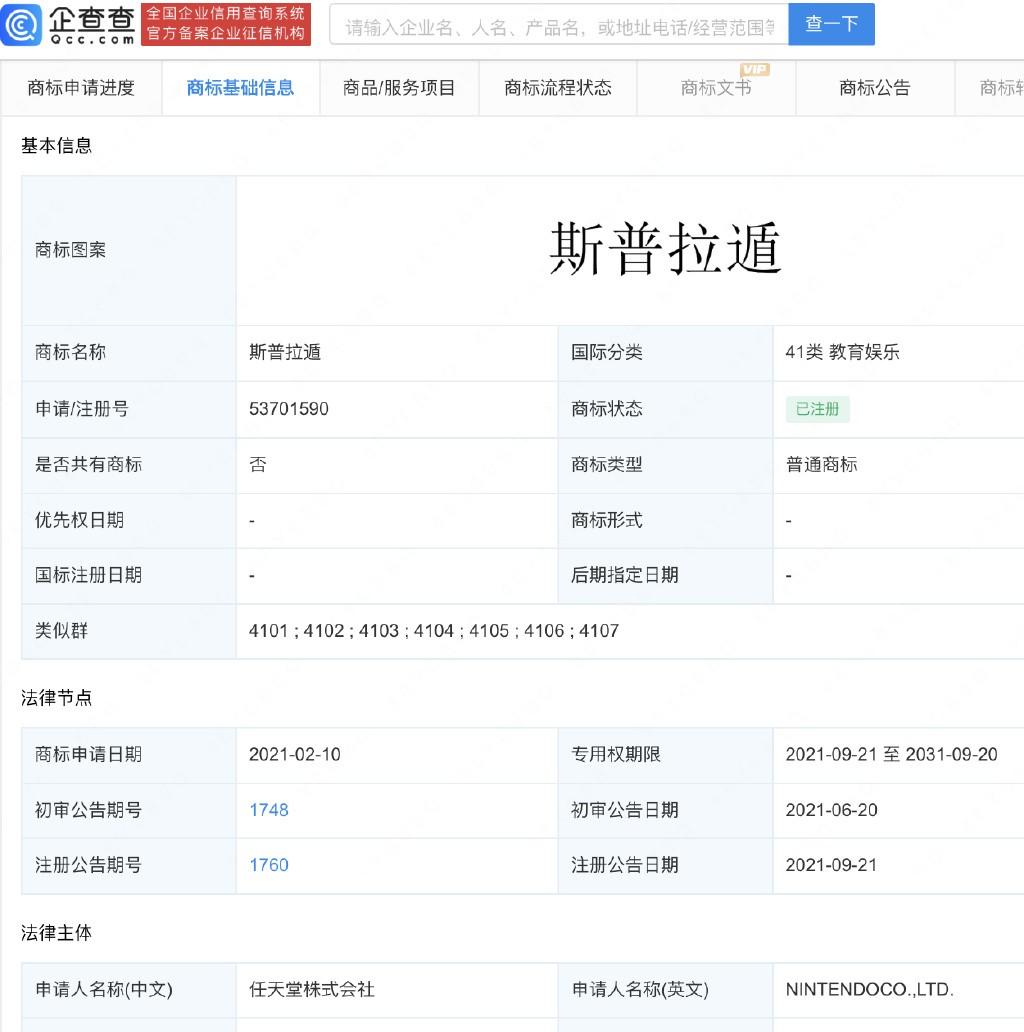Click registration announcement date 2021-09-21
This screenshot has height=1032, width=1024.
tap(831, 865)
